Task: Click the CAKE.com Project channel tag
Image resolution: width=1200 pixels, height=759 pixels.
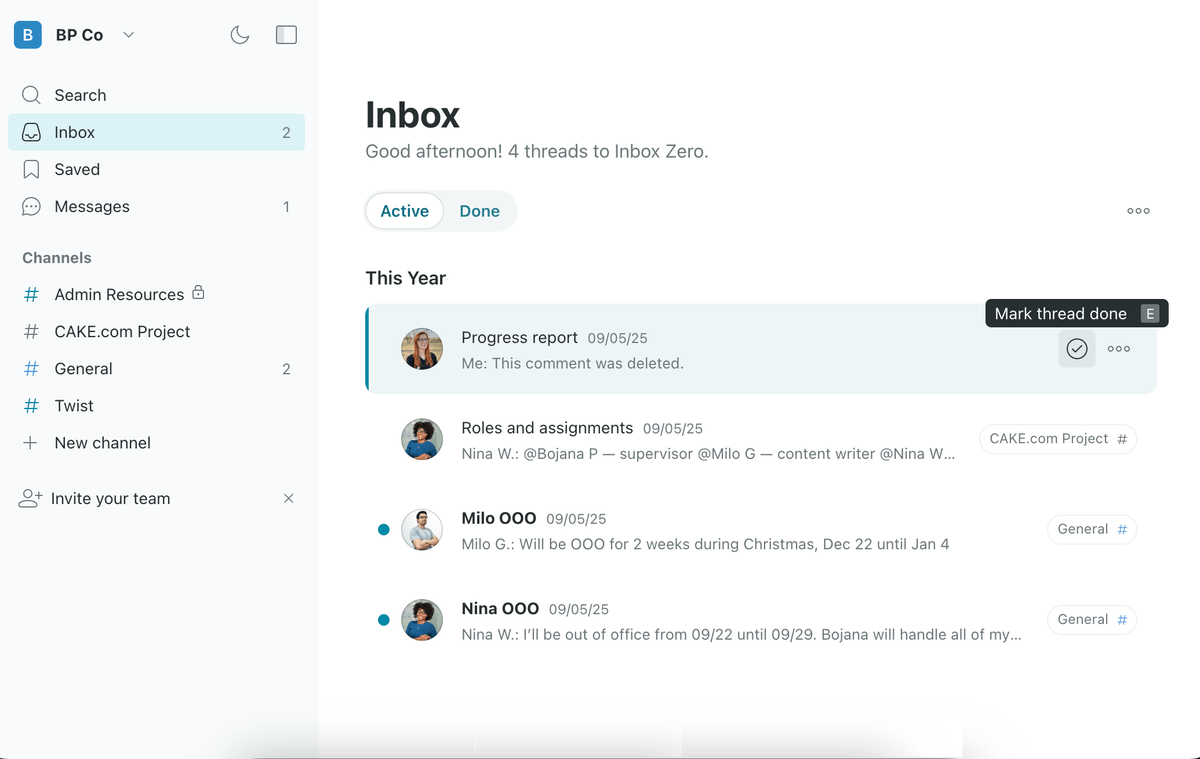Action: point(1057,439)
